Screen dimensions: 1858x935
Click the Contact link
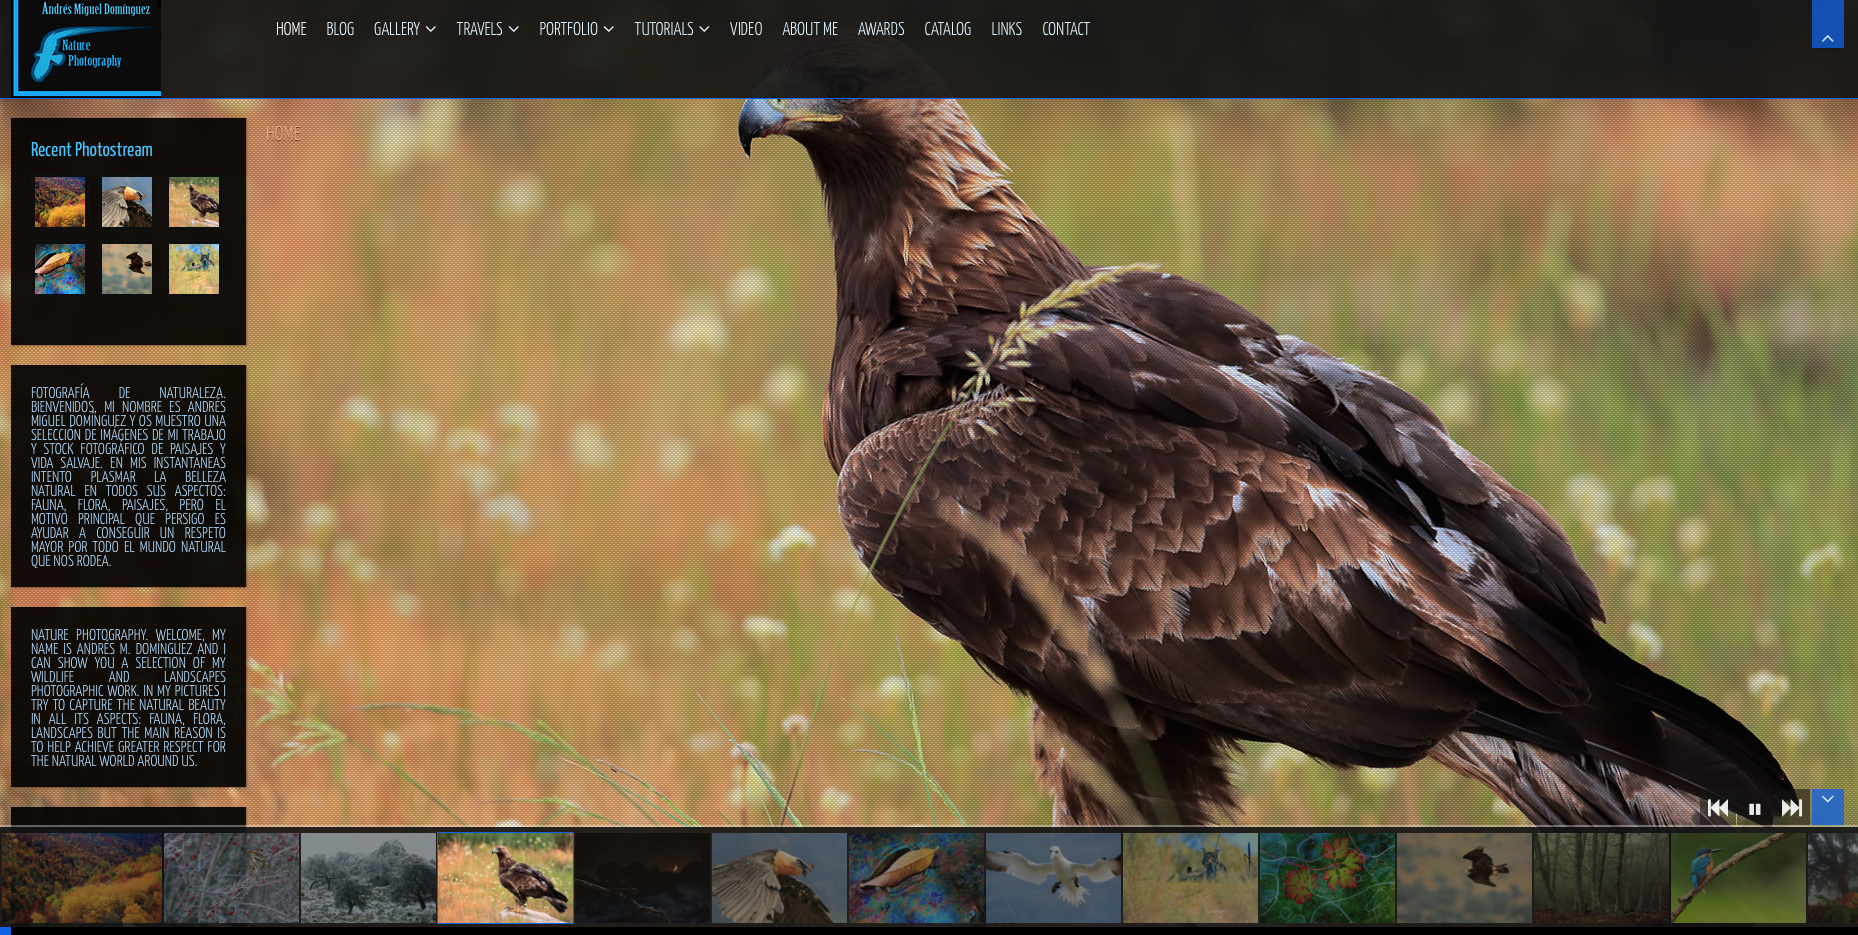tap(1065, 29)
